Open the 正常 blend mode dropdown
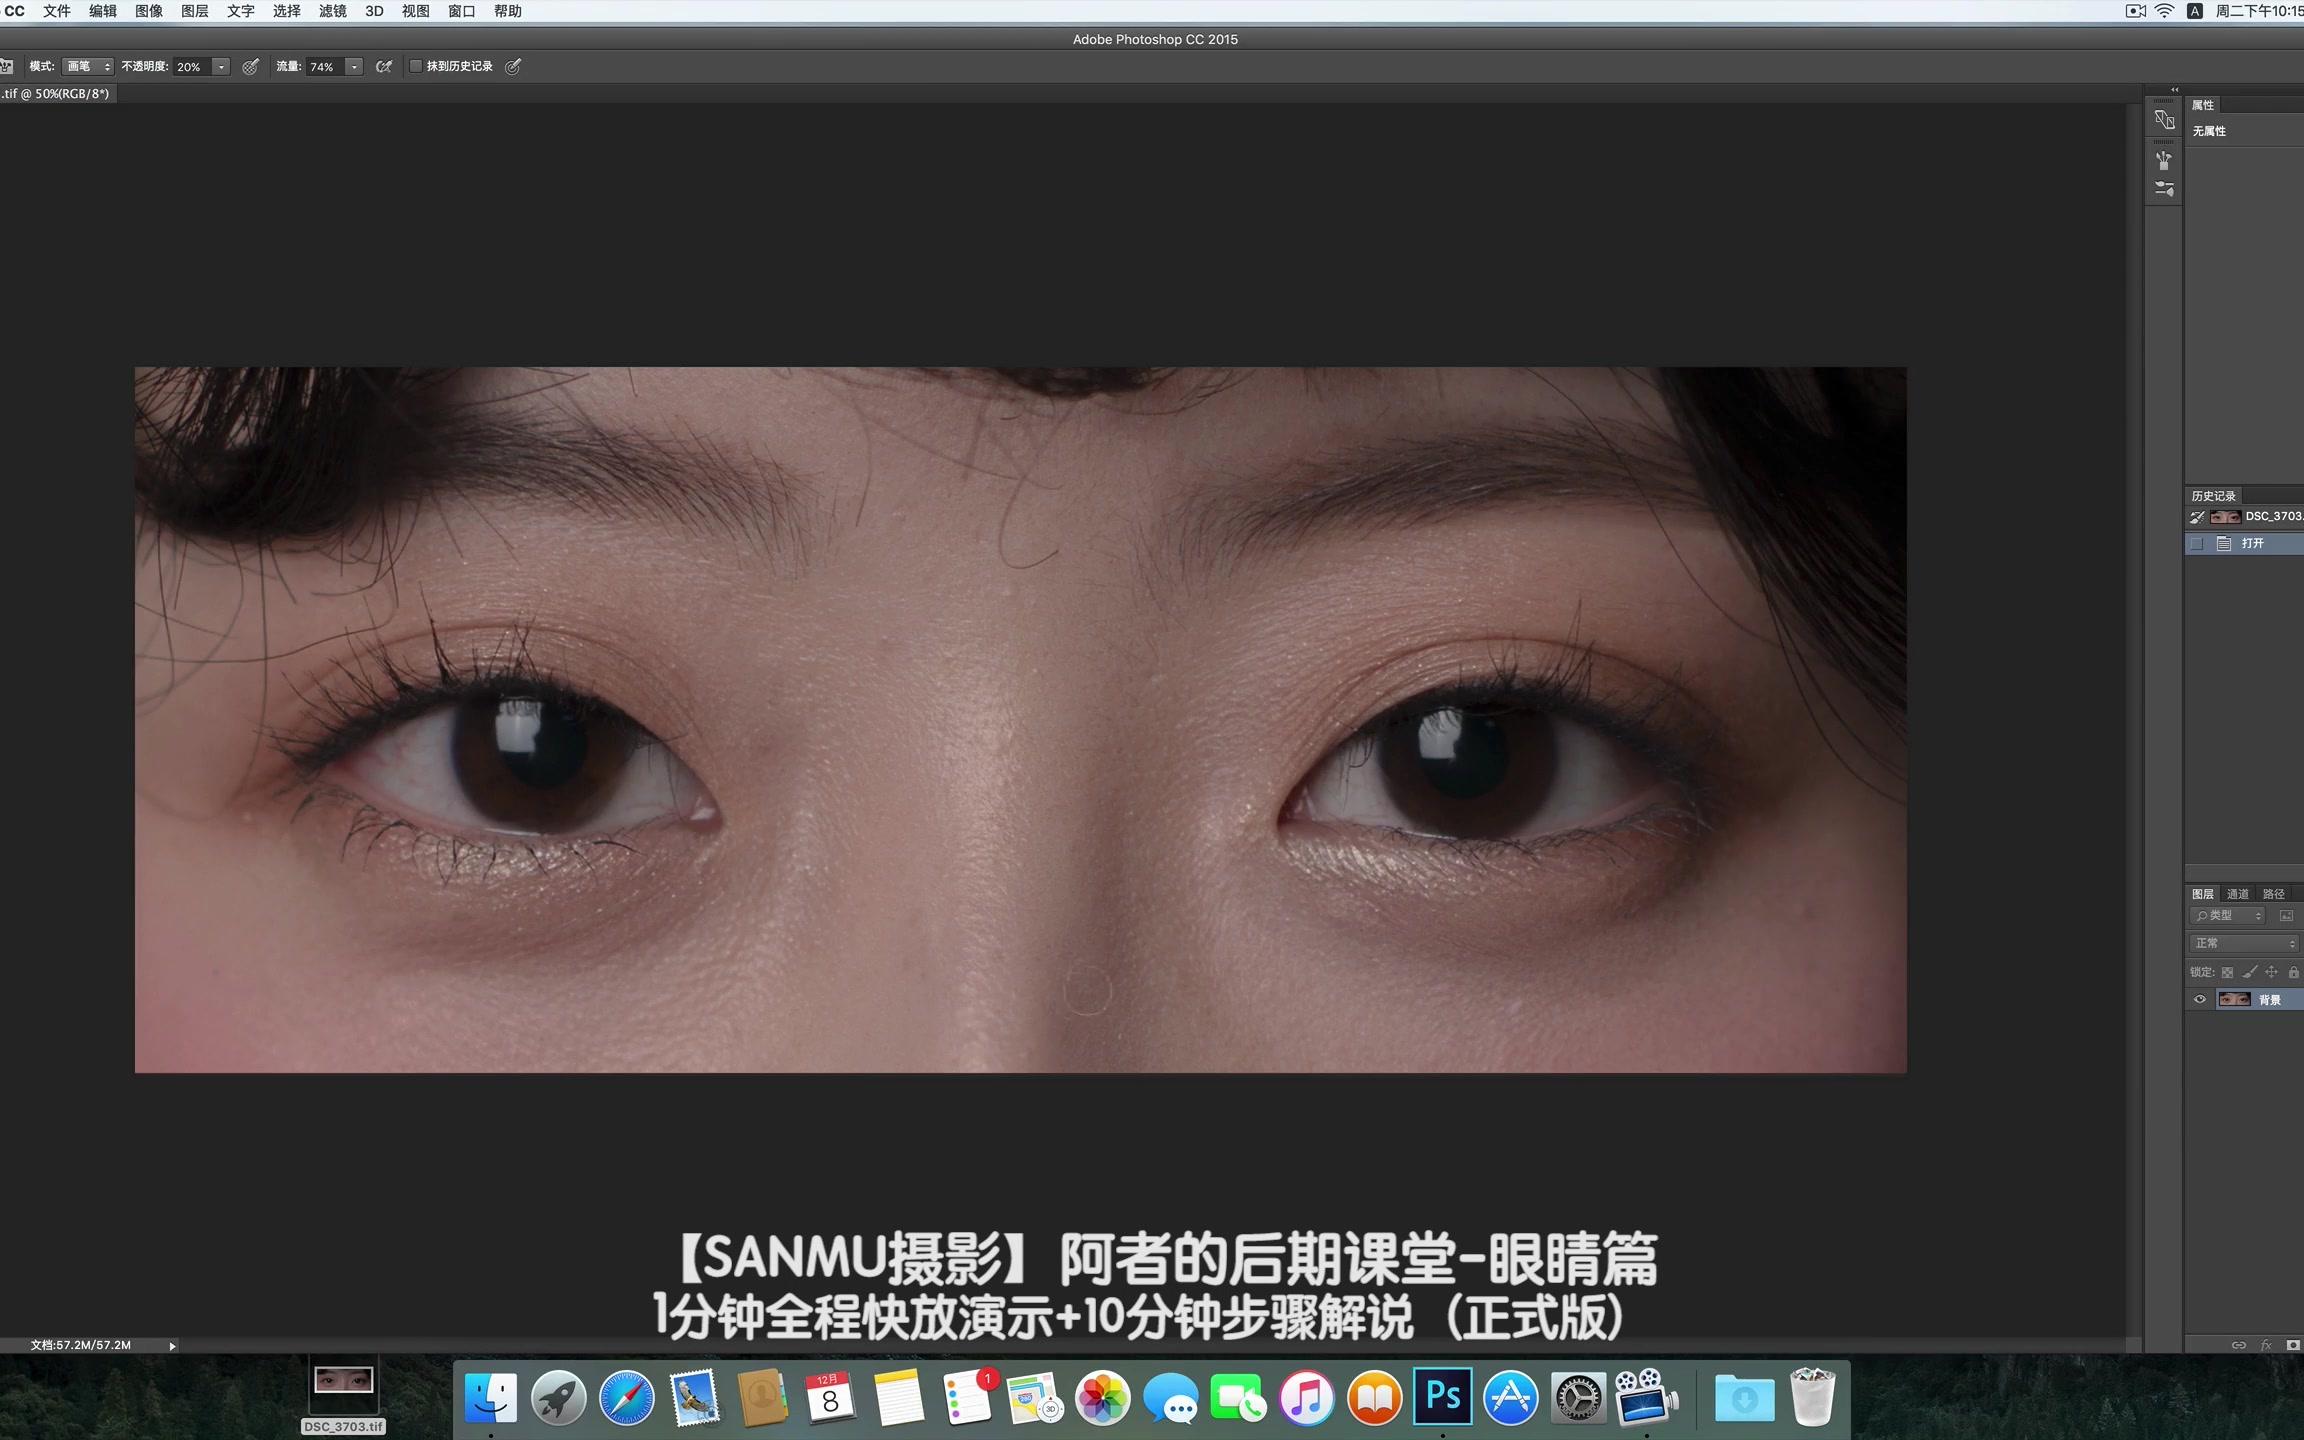The height and width of the screenshot is (1440, 2304). pyautogui.click(x=2244, y=943)
